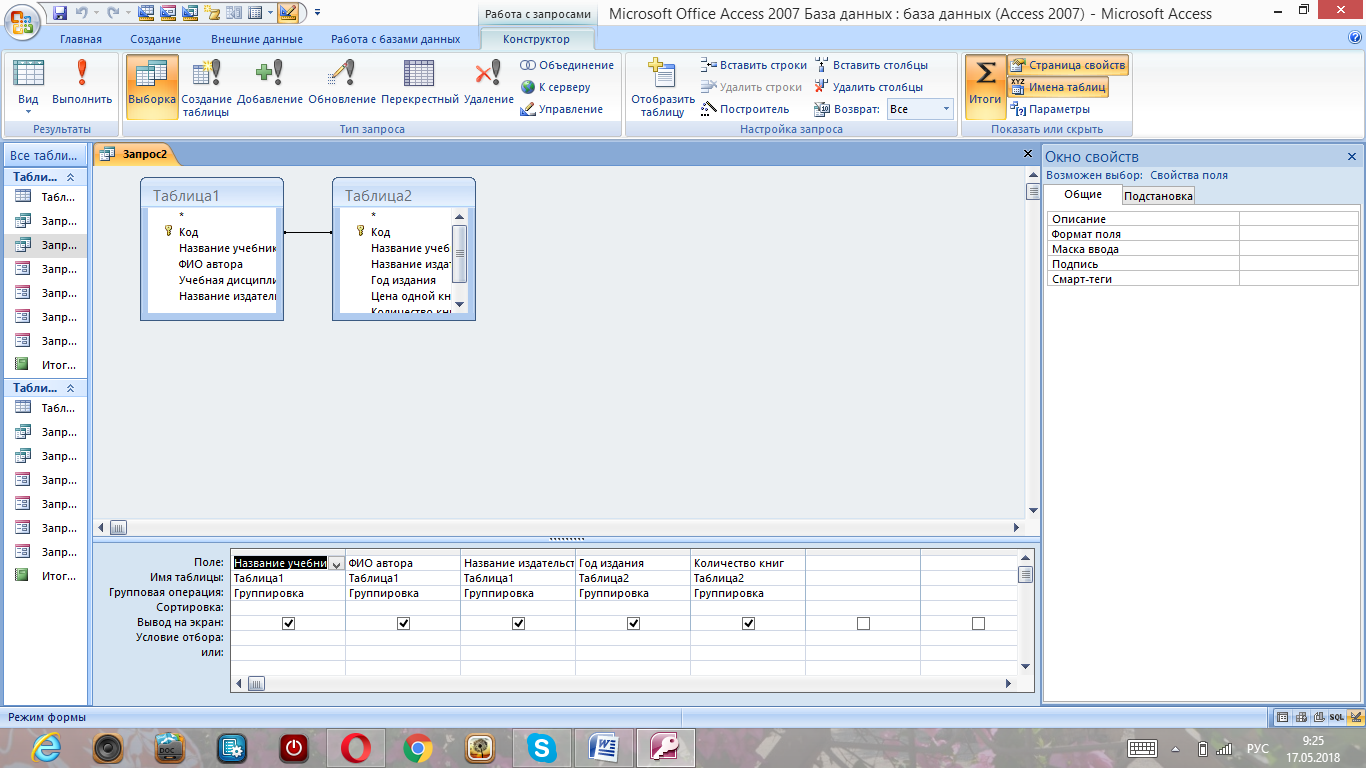Click the Таблица2 field list scrollbar
1366x768 pixels.
pos(460,254)
